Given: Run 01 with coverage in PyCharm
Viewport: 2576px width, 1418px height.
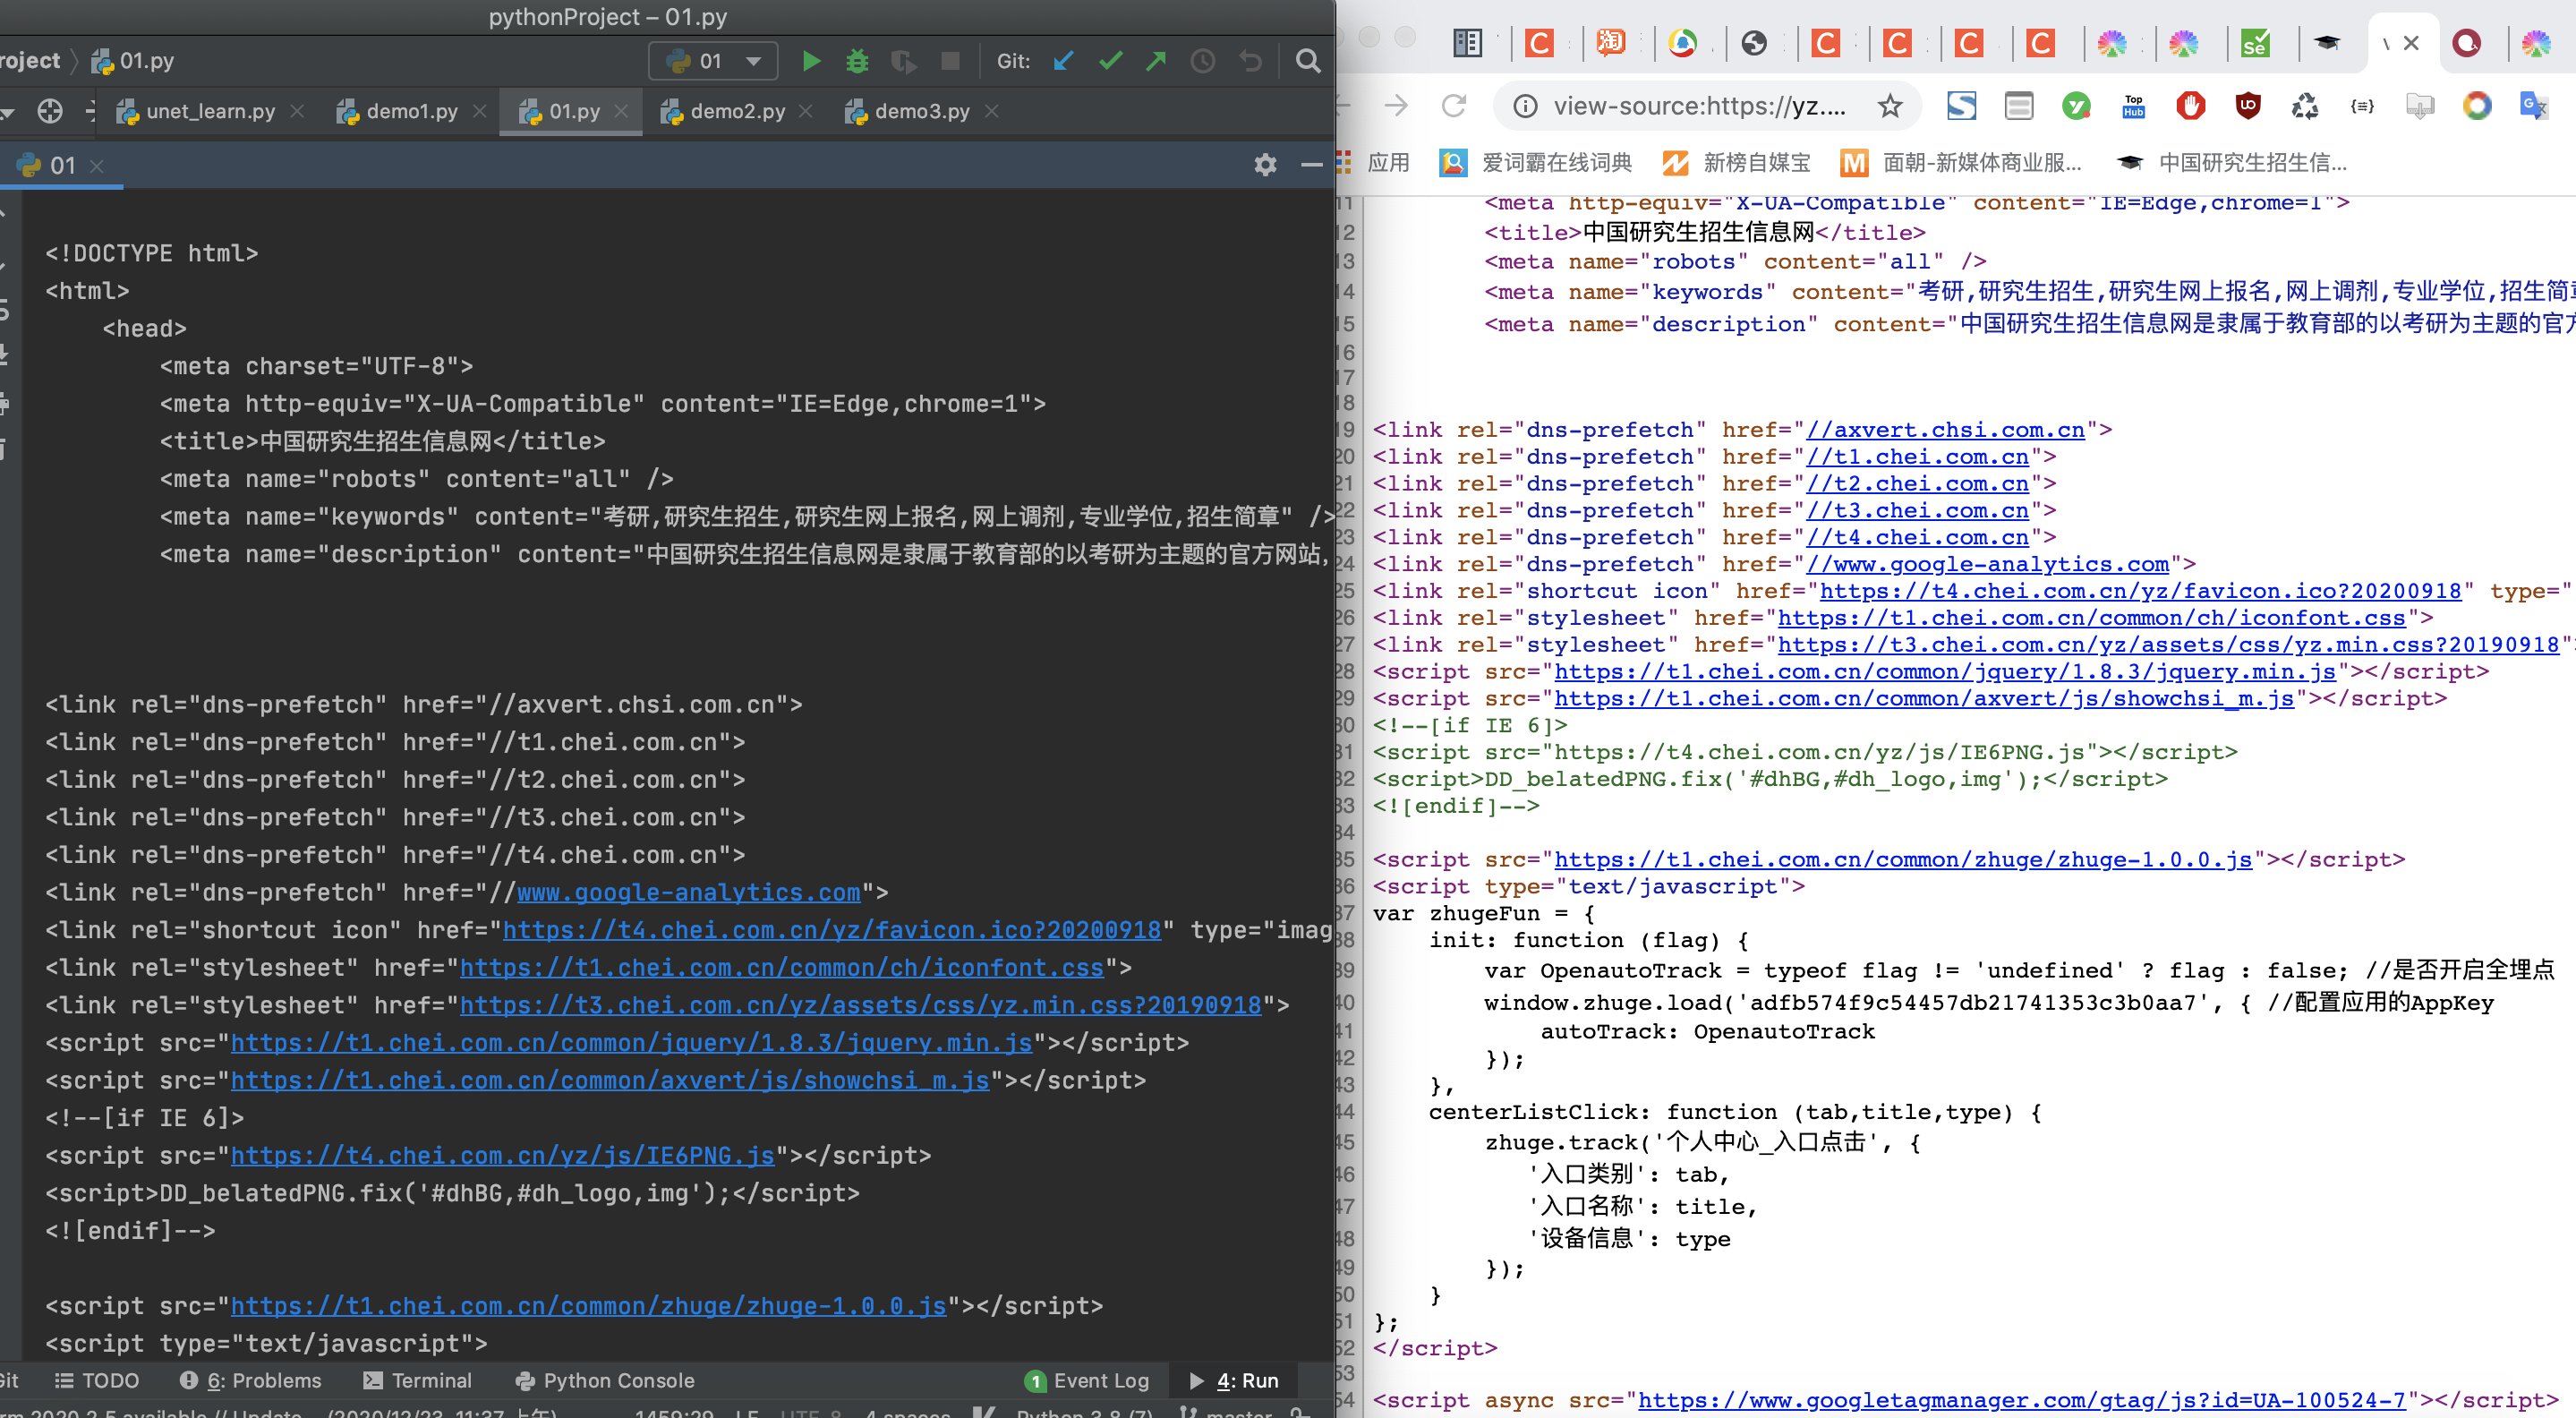Looking at the screenshot, I should [x=904, y=61].
